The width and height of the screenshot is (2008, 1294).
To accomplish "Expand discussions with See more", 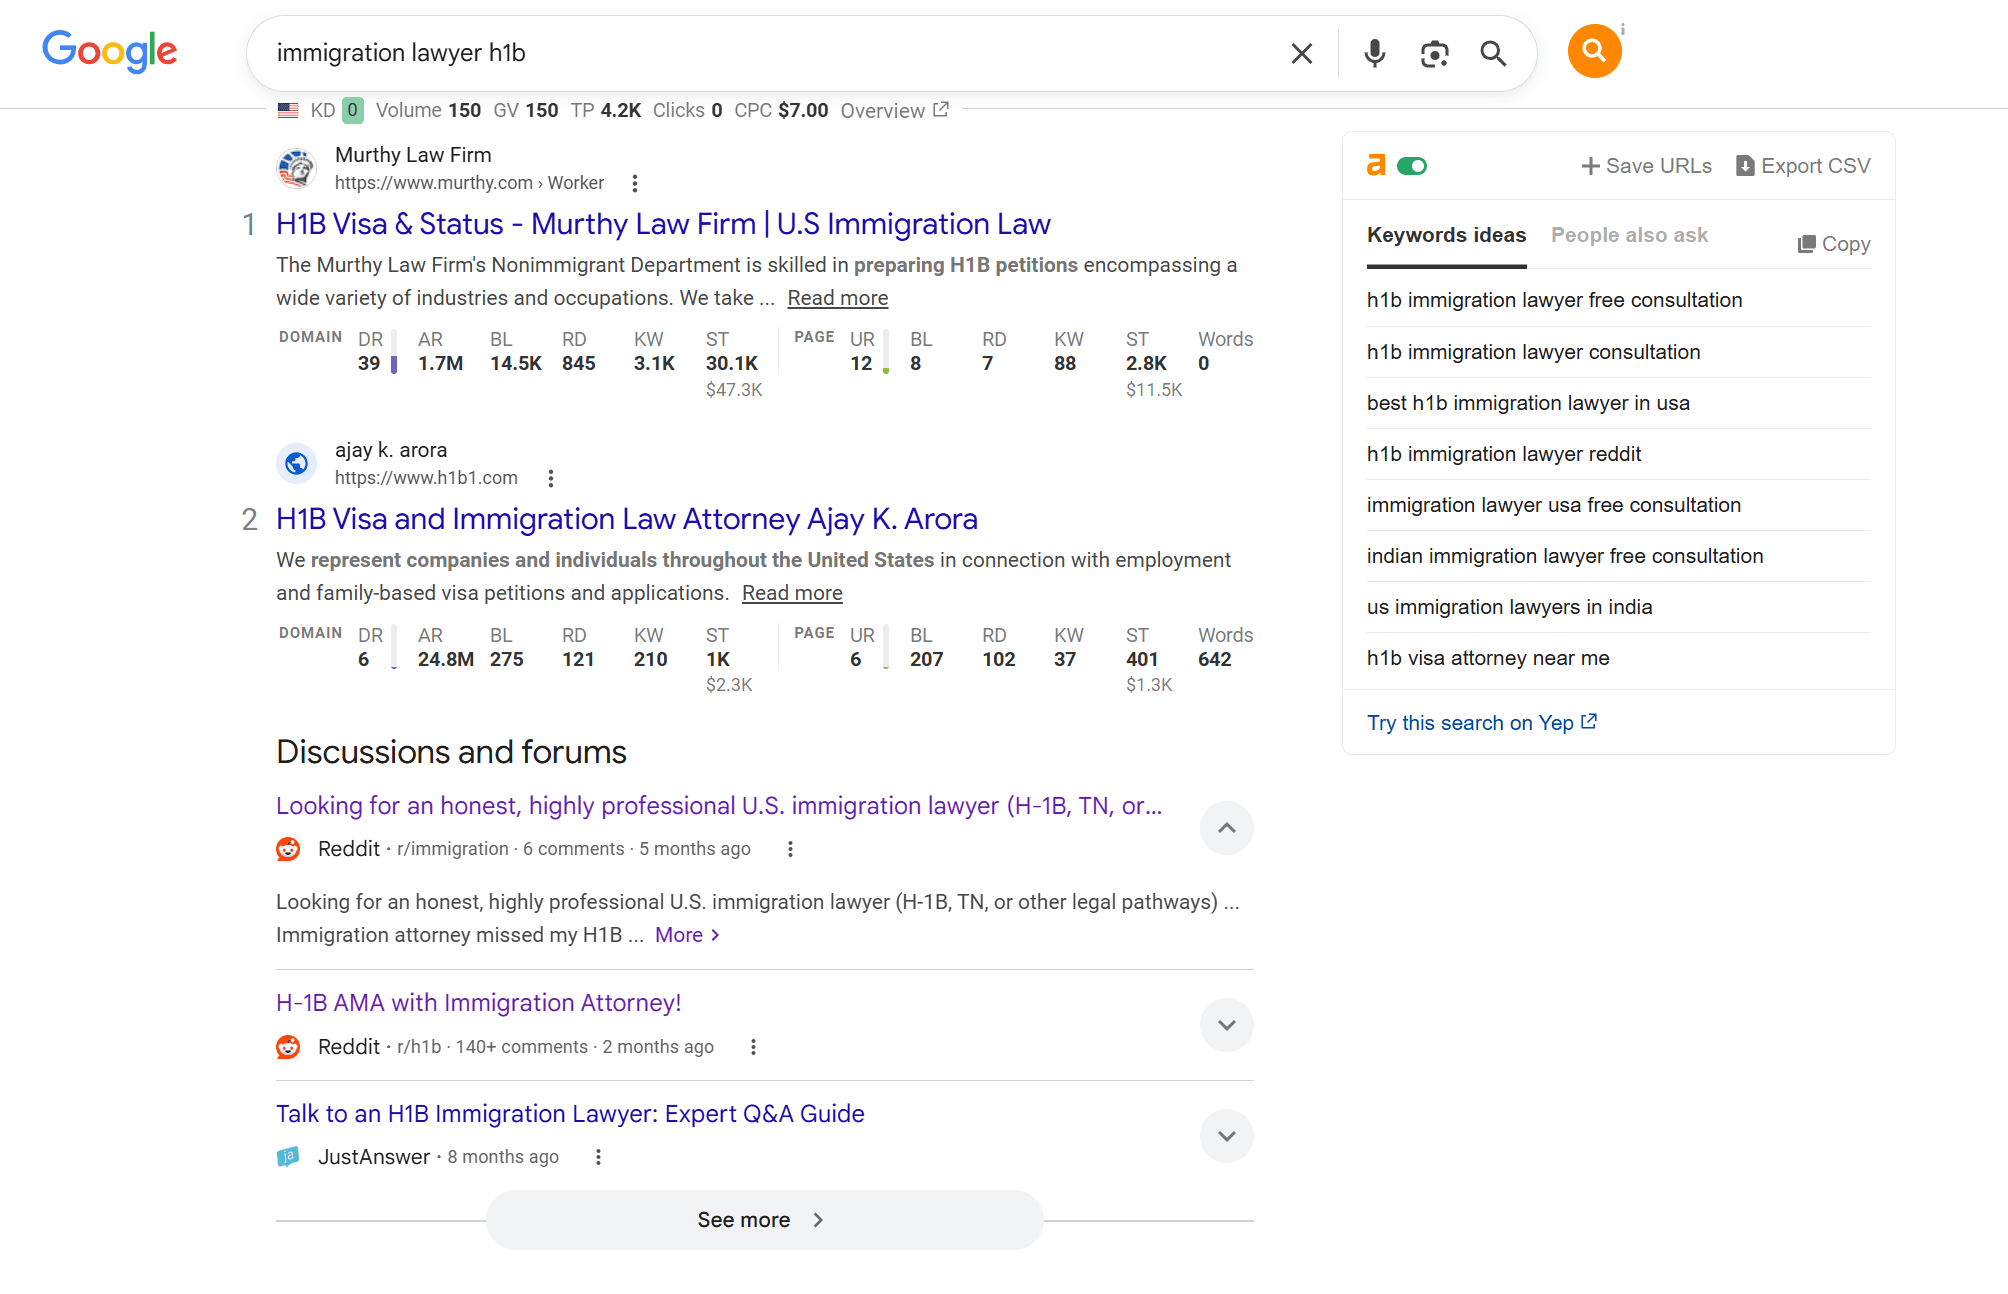I will click(764, 1220).
